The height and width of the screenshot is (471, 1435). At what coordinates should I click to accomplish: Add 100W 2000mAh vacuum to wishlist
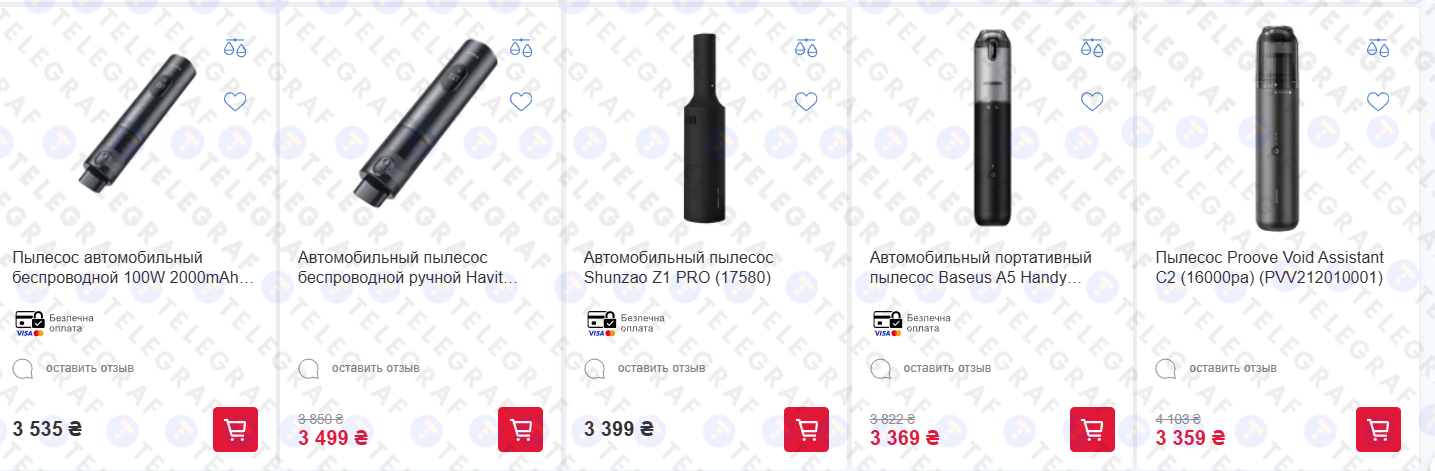coord(235,101)
